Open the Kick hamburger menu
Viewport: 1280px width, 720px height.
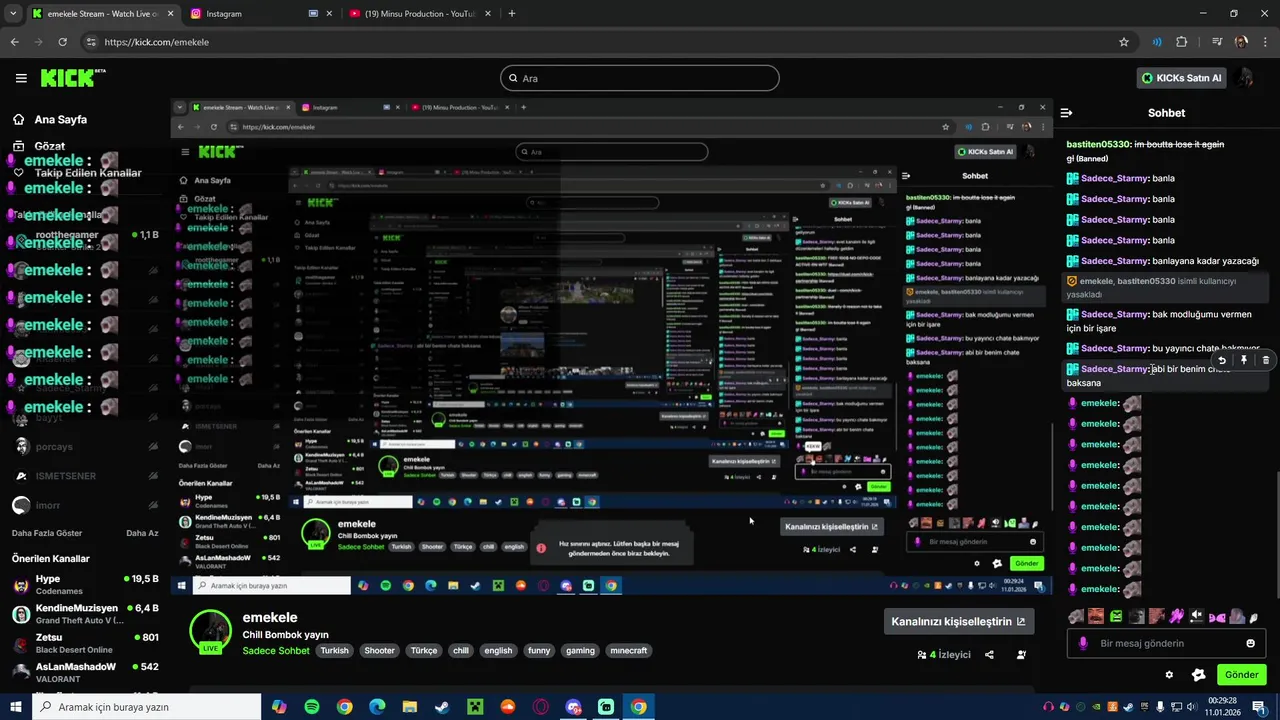(x=21, y=78)
